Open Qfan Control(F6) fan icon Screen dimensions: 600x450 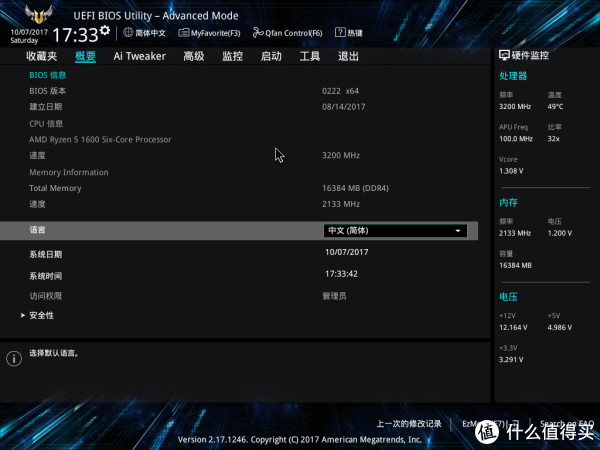[x=258, y=33]
